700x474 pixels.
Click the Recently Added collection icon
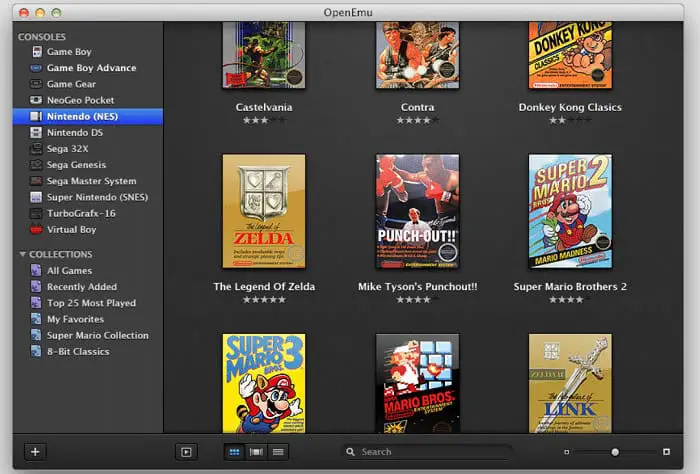pyautogui.click(x=36, y=287)
